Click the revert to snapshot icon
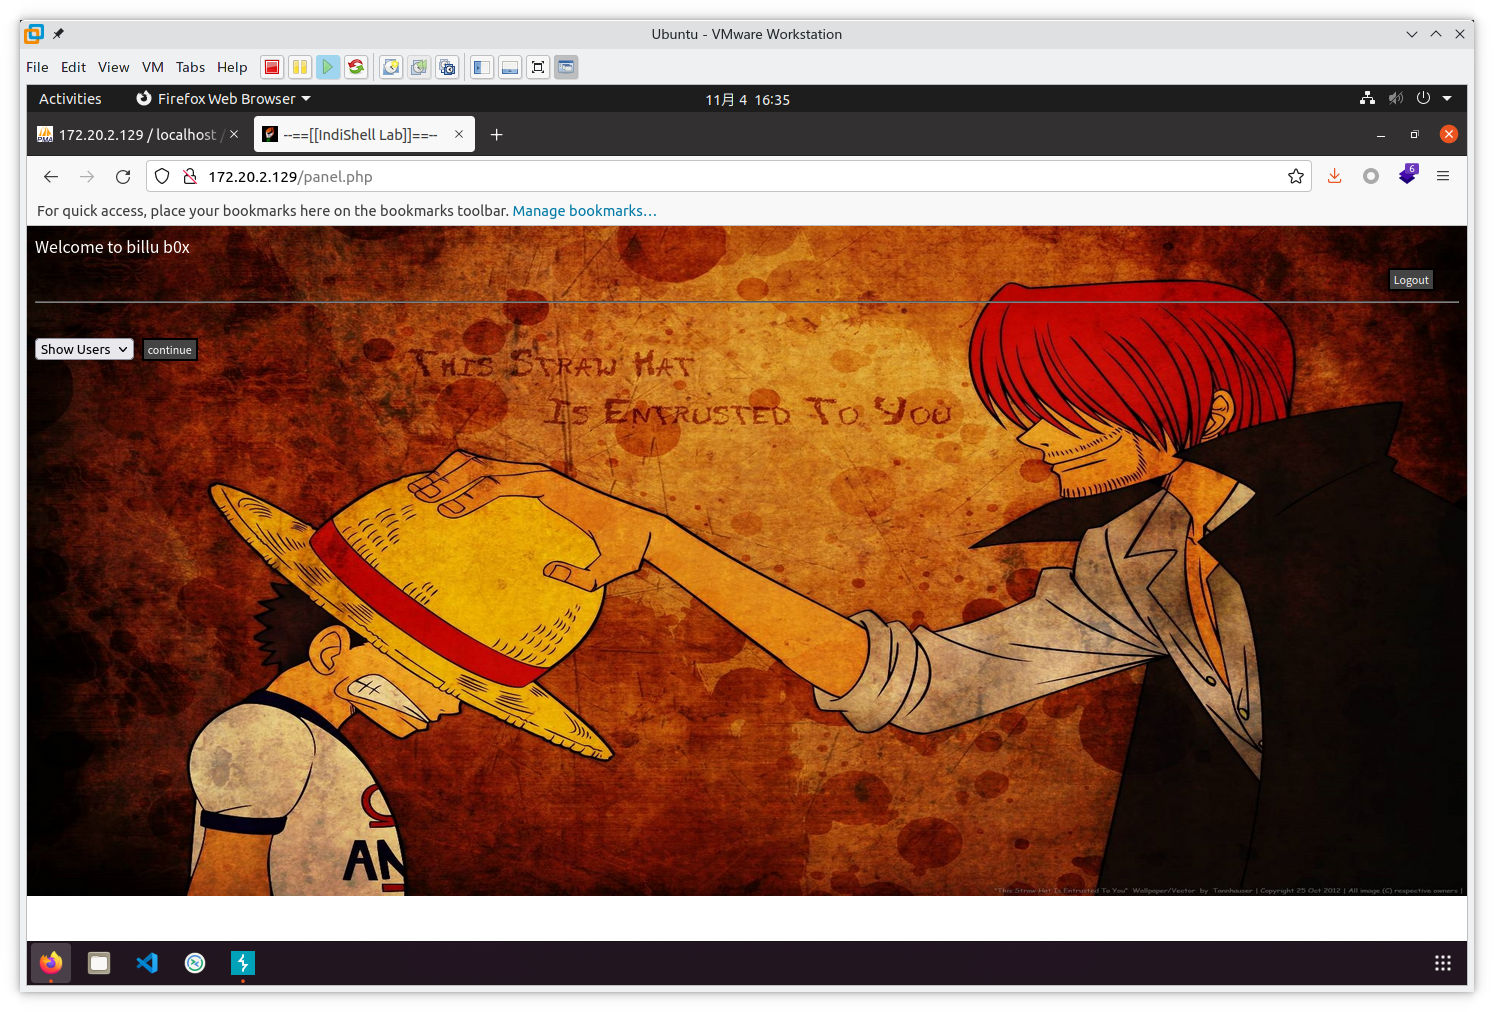The width and height of the screenshot is (1494, 1012). click(419, 67)
